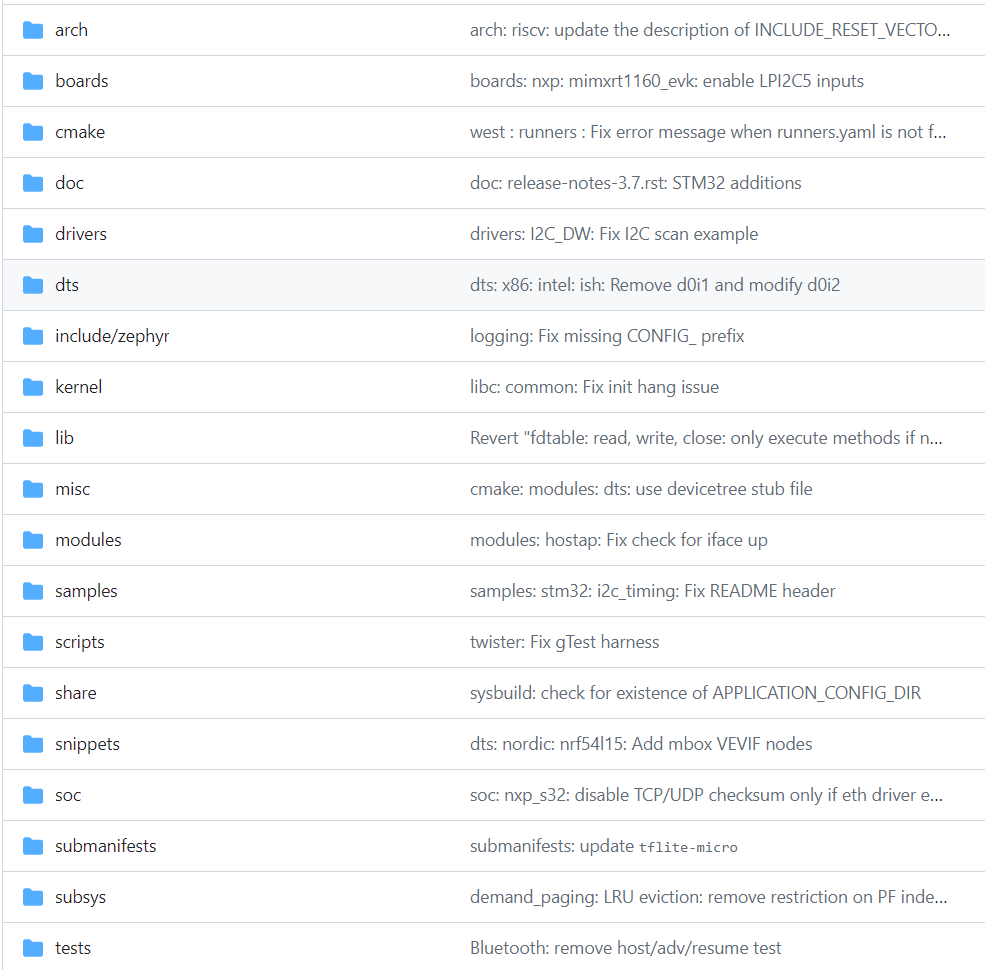
Task: Click the folder icon beside kernel
Action: pyautogui.click(x=33, y=387)
